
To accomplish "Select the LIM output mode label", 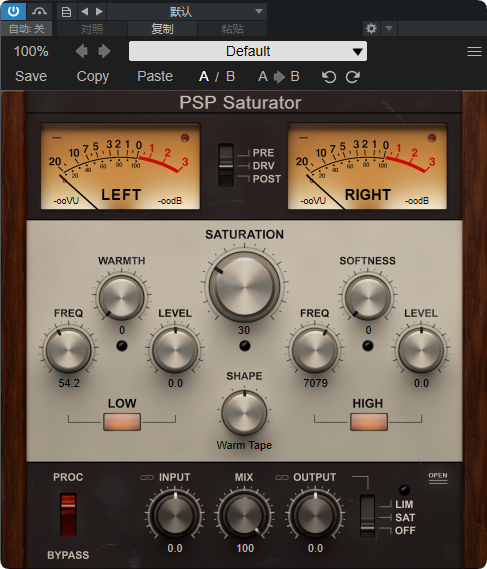I will pos(404,504).
